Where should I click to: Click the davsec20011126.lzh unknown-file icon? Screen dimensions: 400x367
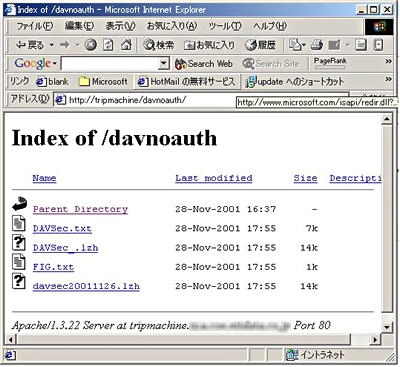click(19, 281)
